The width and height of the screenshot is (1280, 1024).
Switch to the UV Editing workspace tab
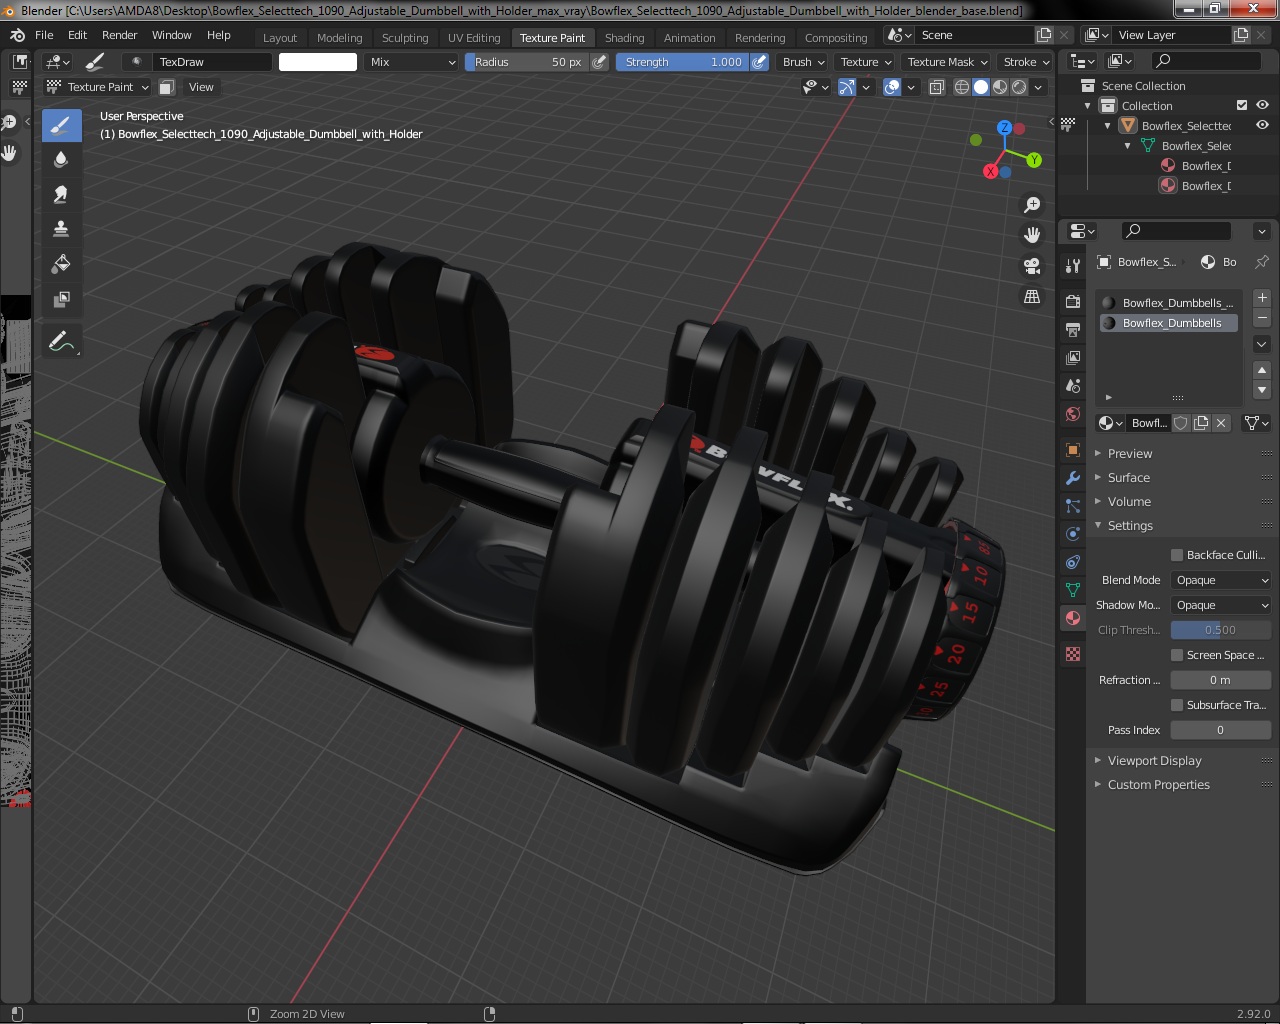pyautogui.click(x=474, y=38)
